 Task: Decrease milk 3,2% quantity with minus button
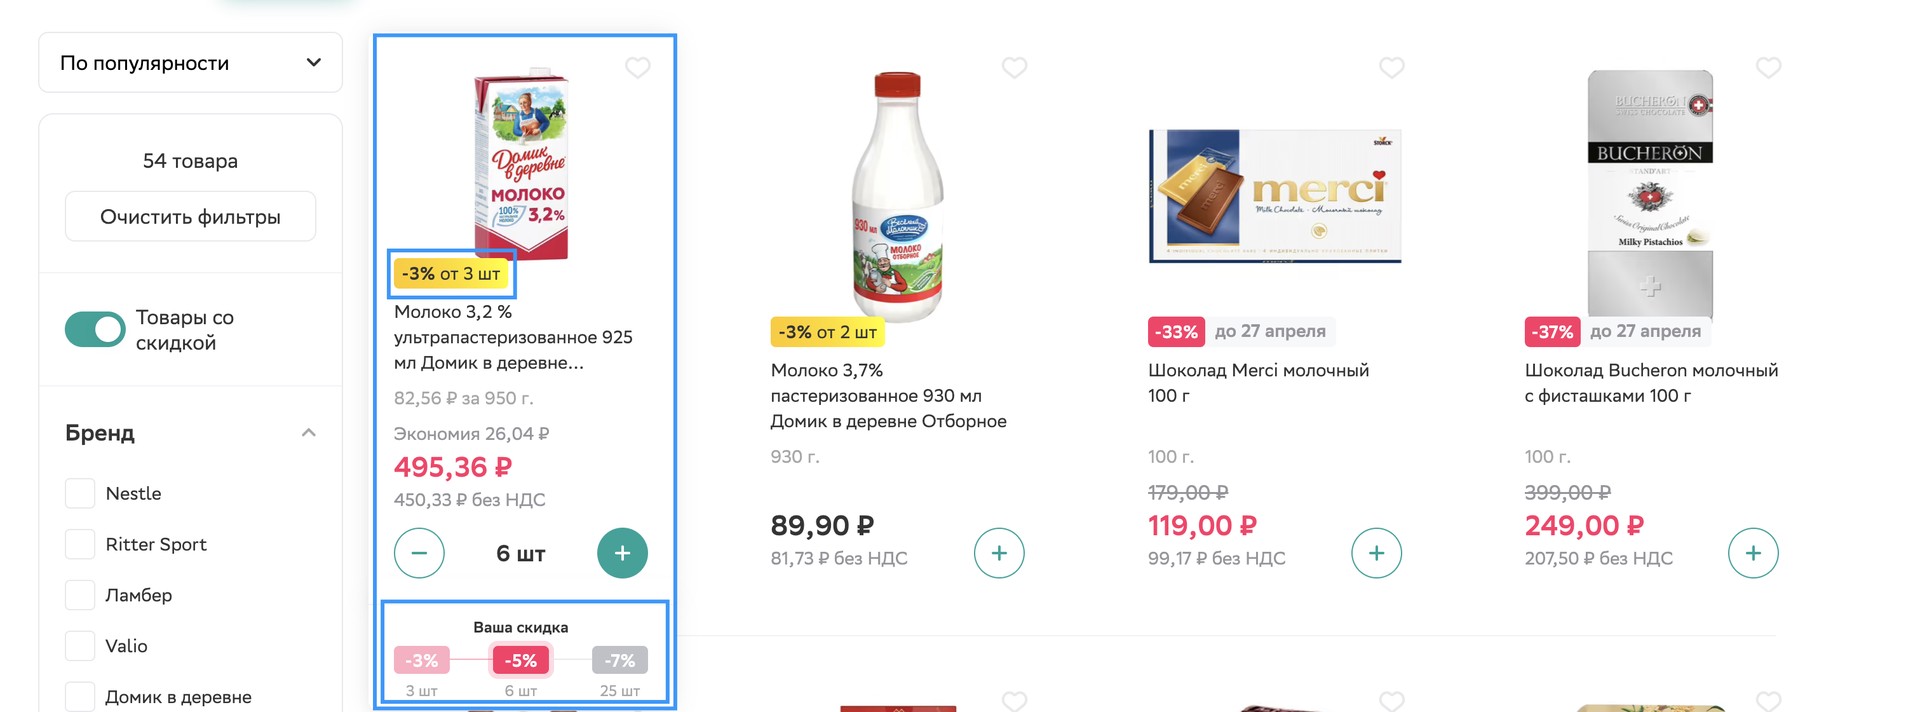point(419,553)
